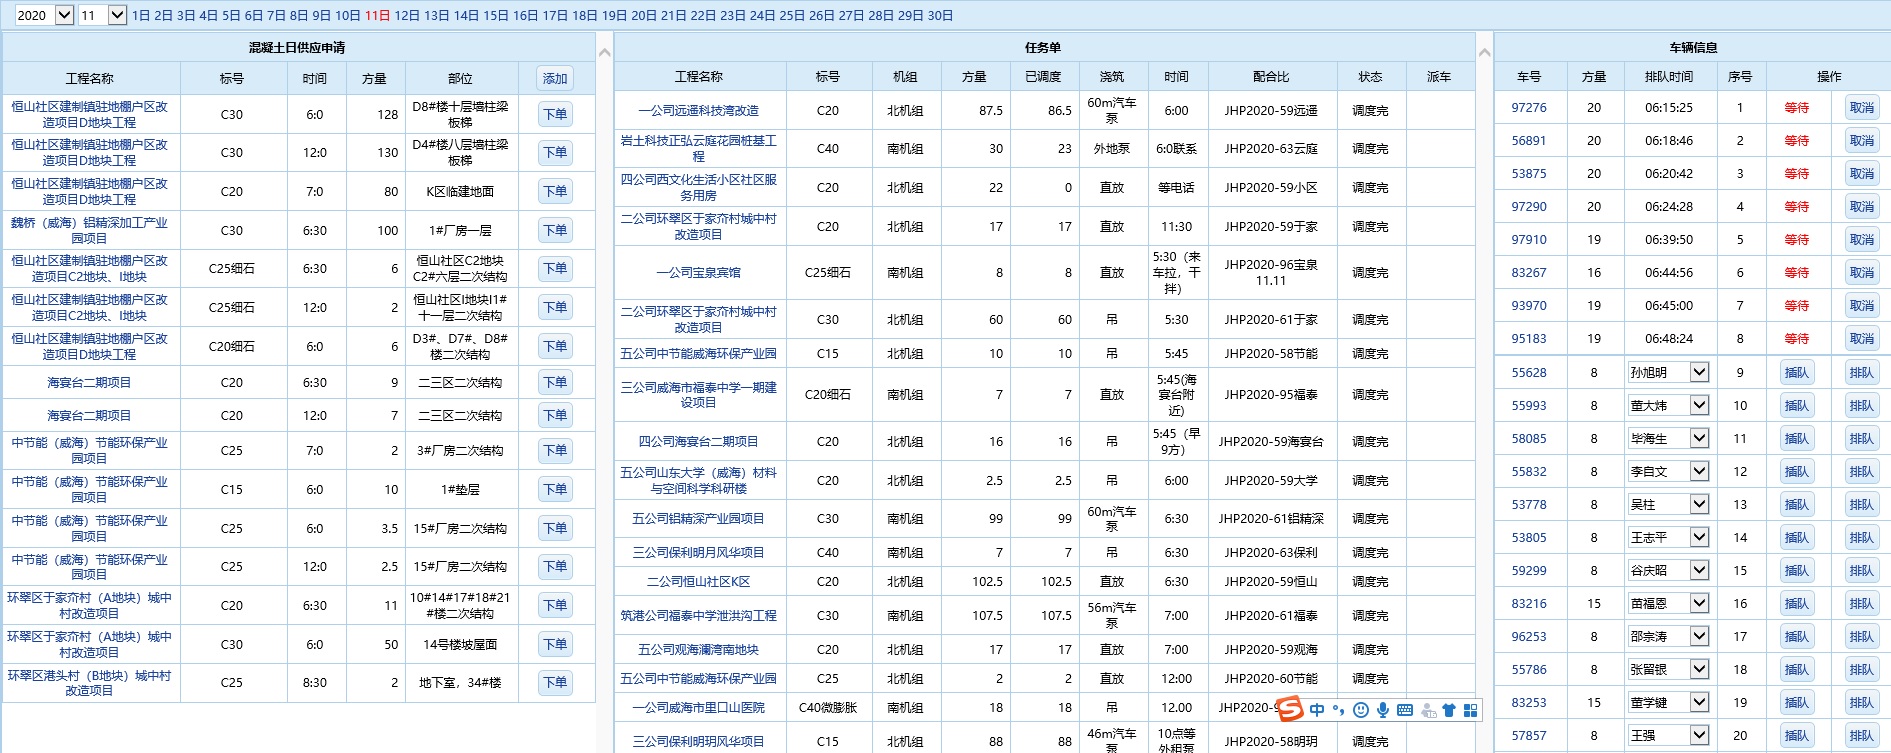1891x753 pixels.
Task: Click the Sogou input method logo
Action: tap(1290, 709)
